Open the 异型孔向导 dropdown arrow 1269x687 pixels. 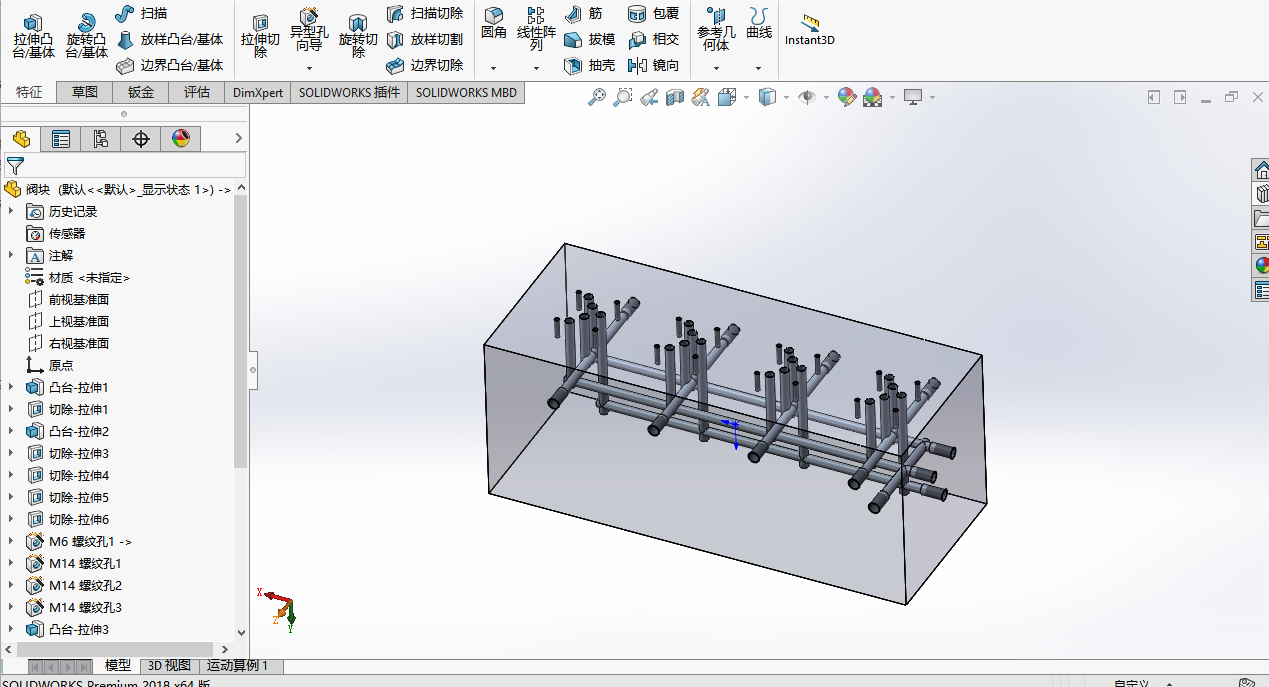pyautogui.click(x=309, y=68)
